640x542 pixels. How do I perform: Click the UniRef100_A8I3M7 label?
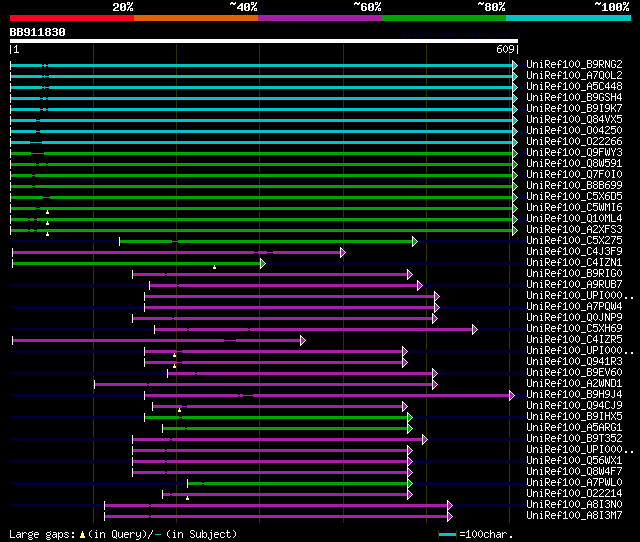pos(574,516)
